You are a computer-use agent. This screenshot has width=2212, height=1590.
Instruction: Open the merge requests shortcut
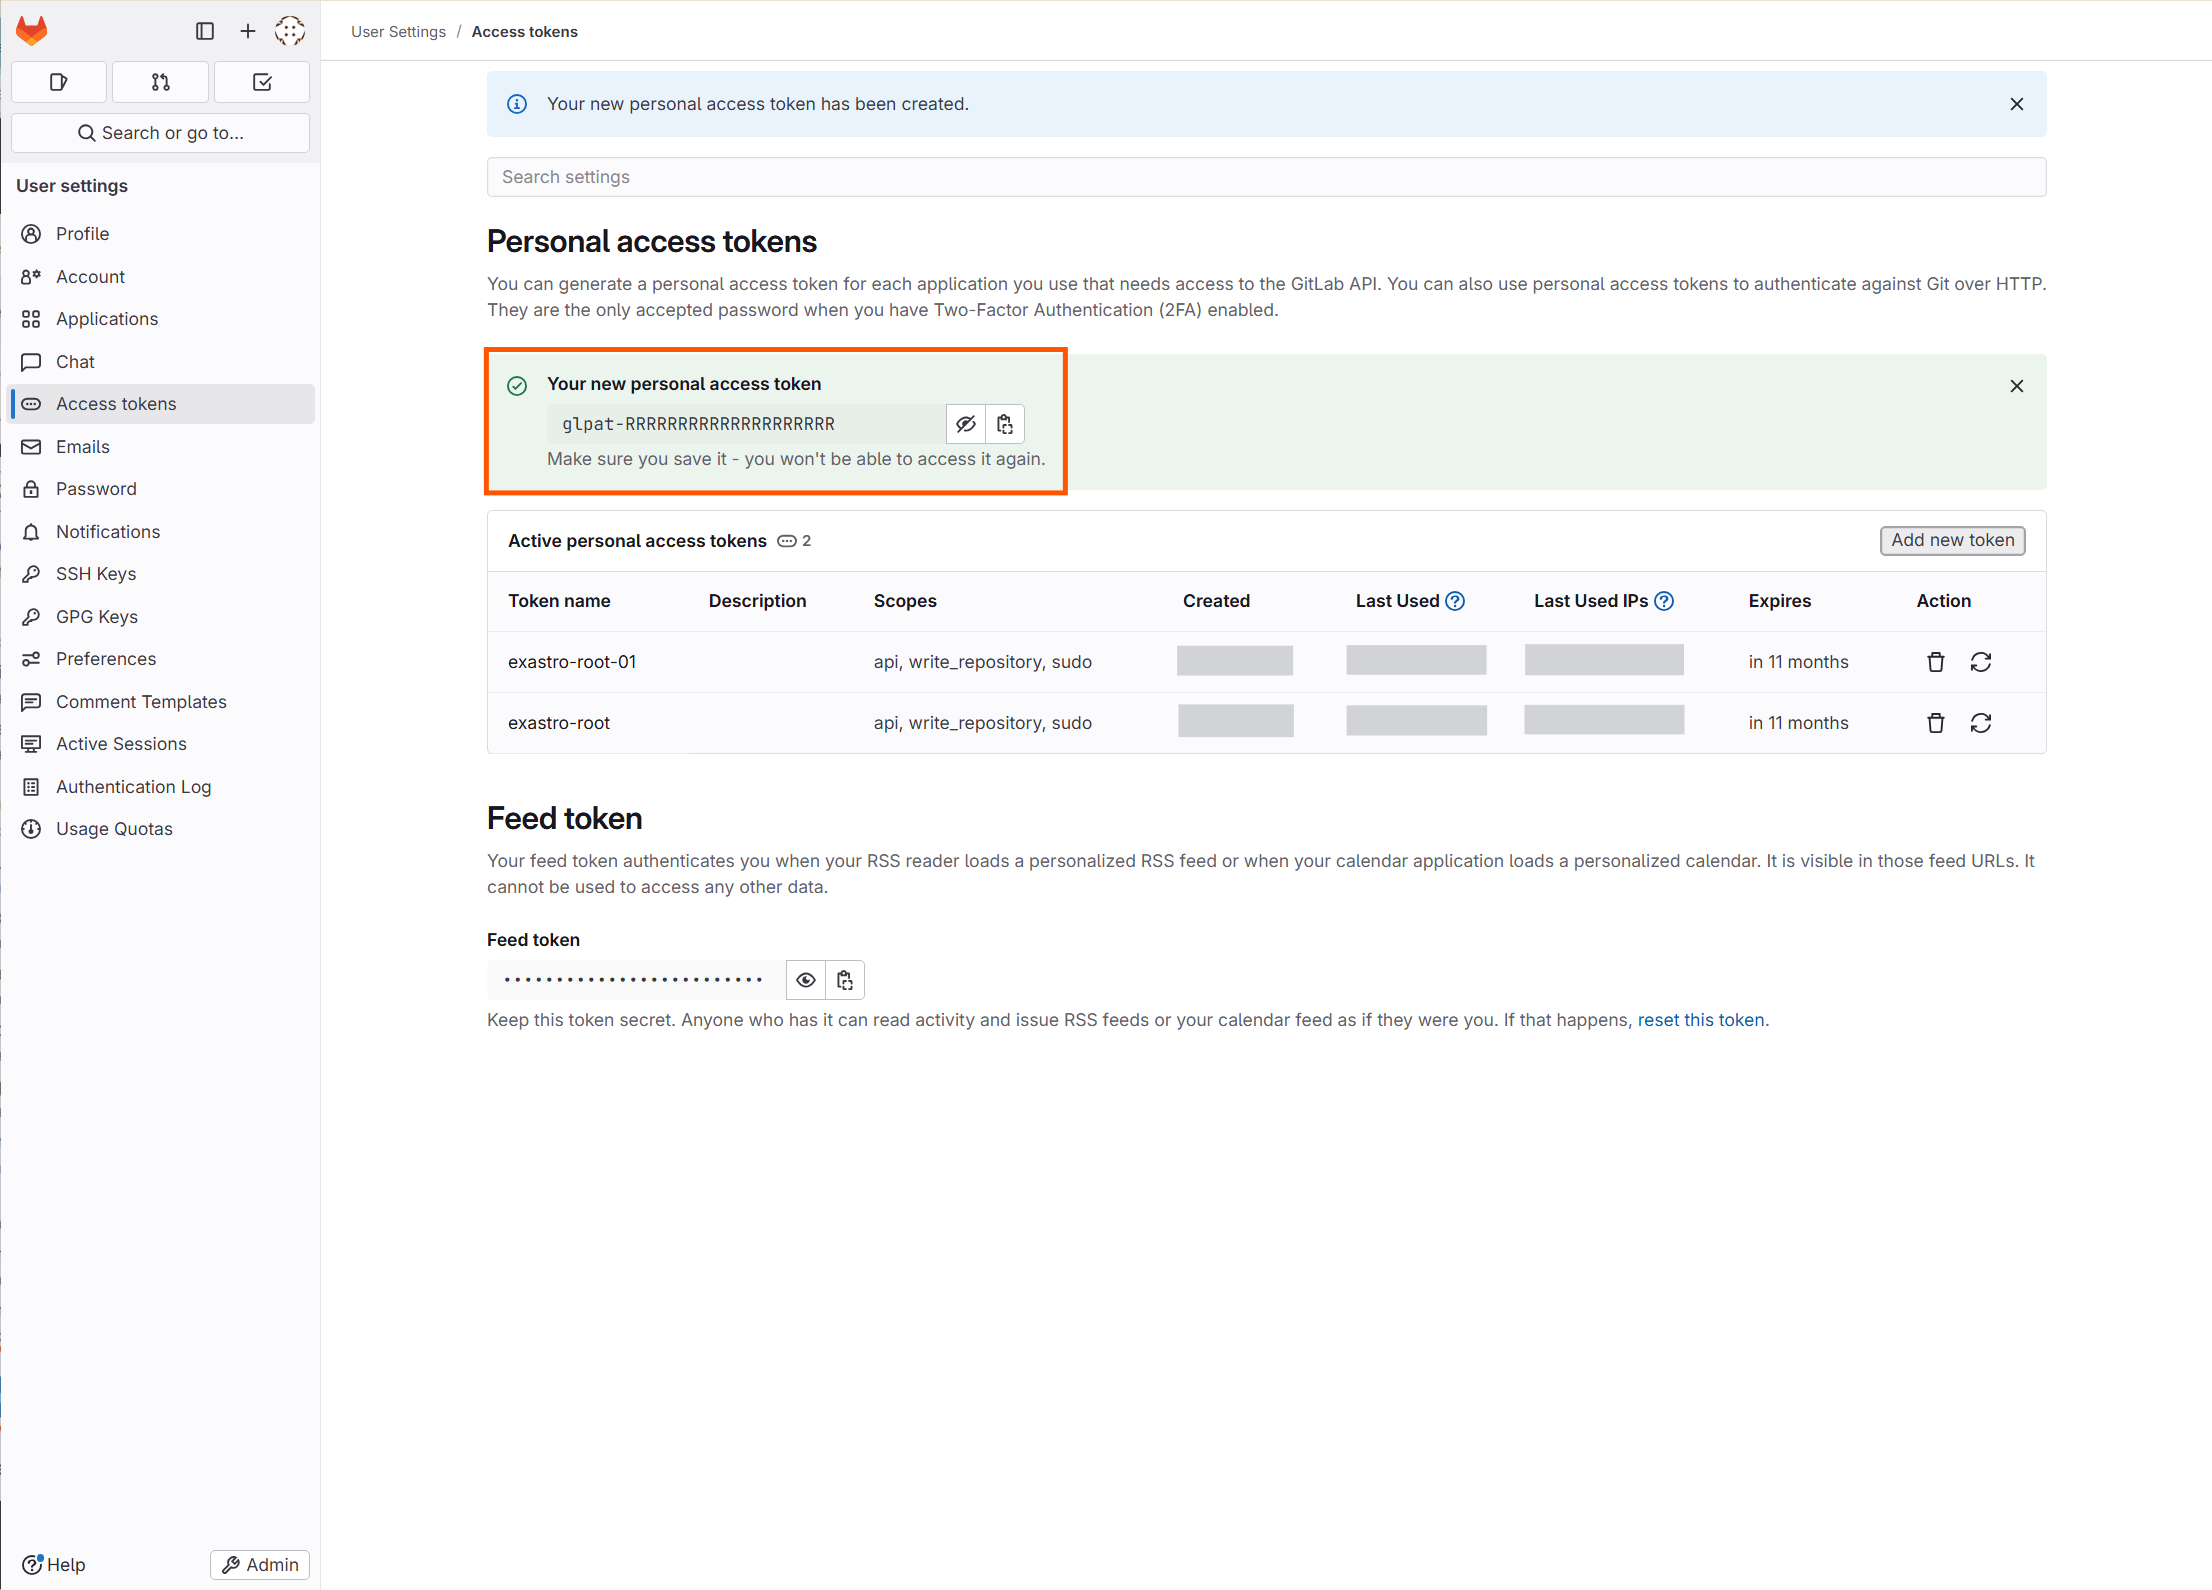pos(160,82)
